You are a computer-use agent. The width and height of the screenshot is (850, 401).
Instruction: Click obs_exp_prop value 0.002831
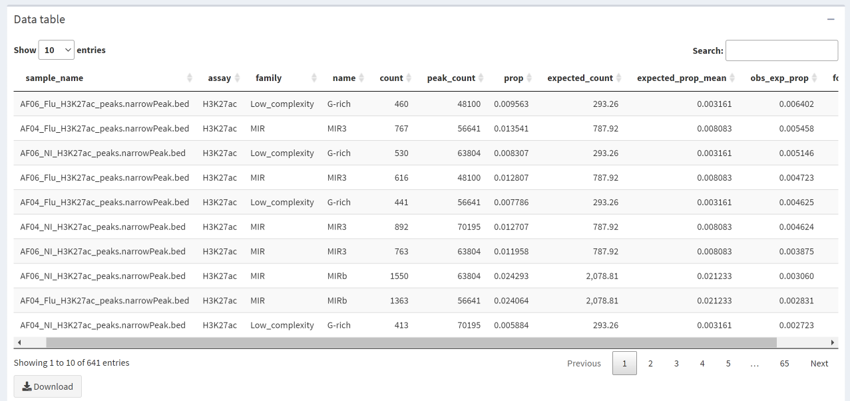[x=796, y=301]
